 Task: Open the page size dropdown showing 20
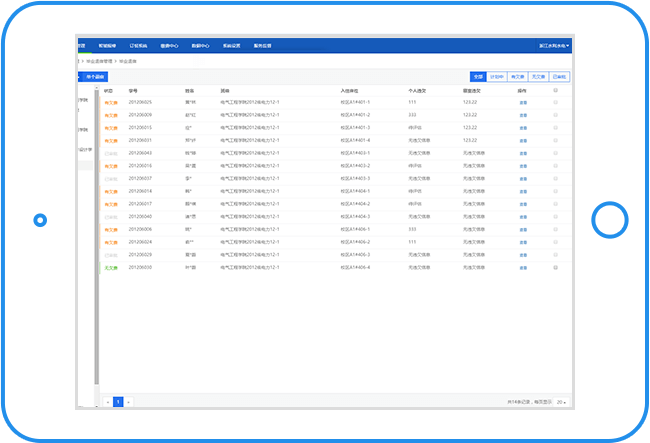coord(561,402)
